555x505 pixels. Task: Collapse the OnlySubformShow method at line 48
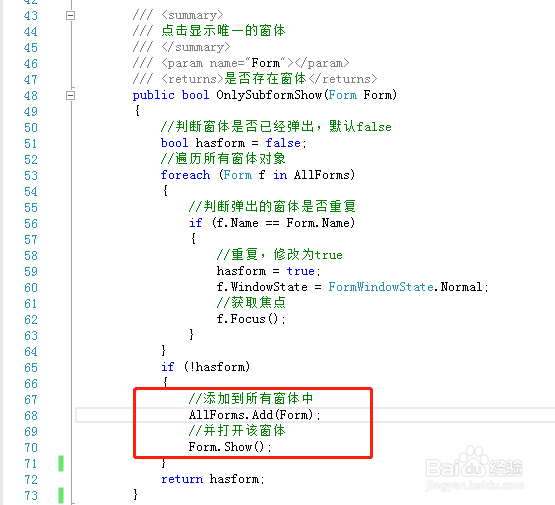[x=70, y=95]
